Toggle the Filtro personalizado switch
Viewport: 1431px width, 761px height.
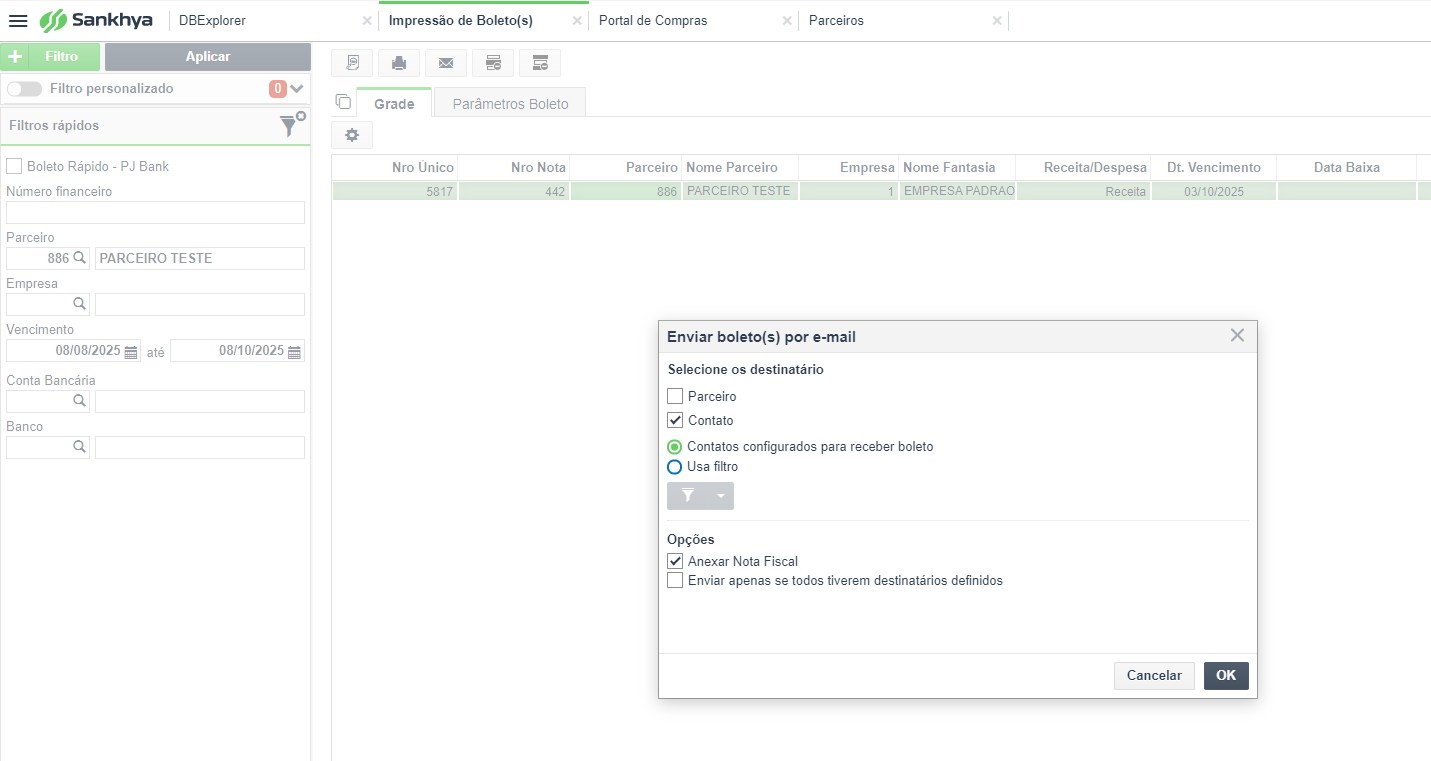[x=24, y=89]
